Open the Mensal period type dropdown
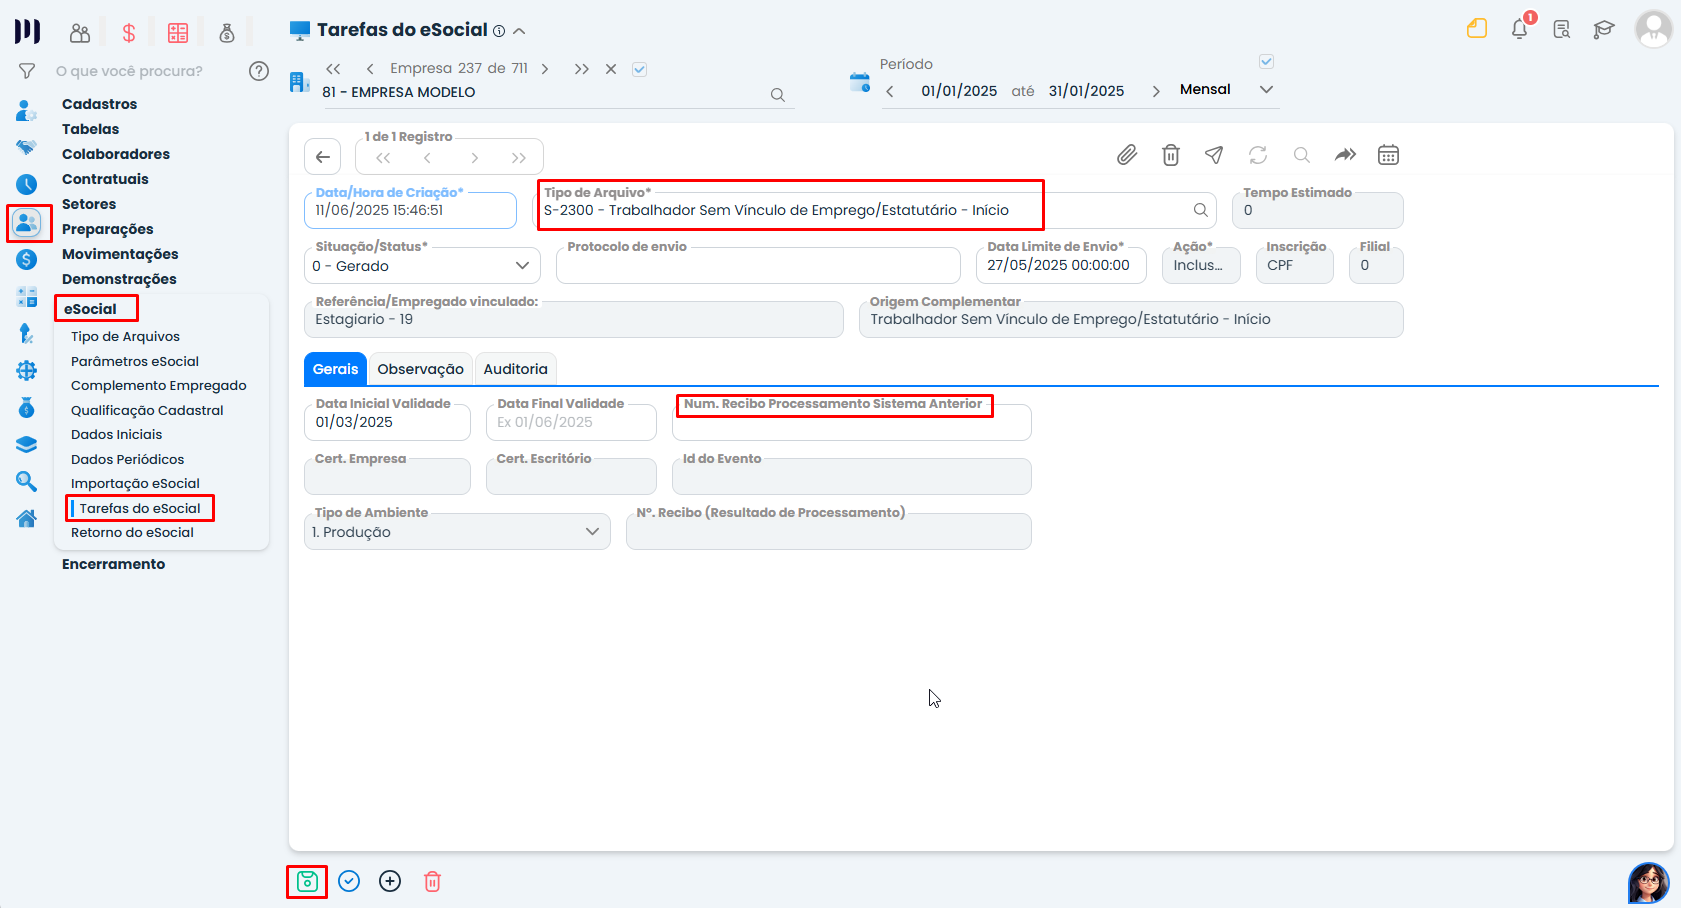The height and width of the screenshot is (908, 1681). tap(1227, 90)
